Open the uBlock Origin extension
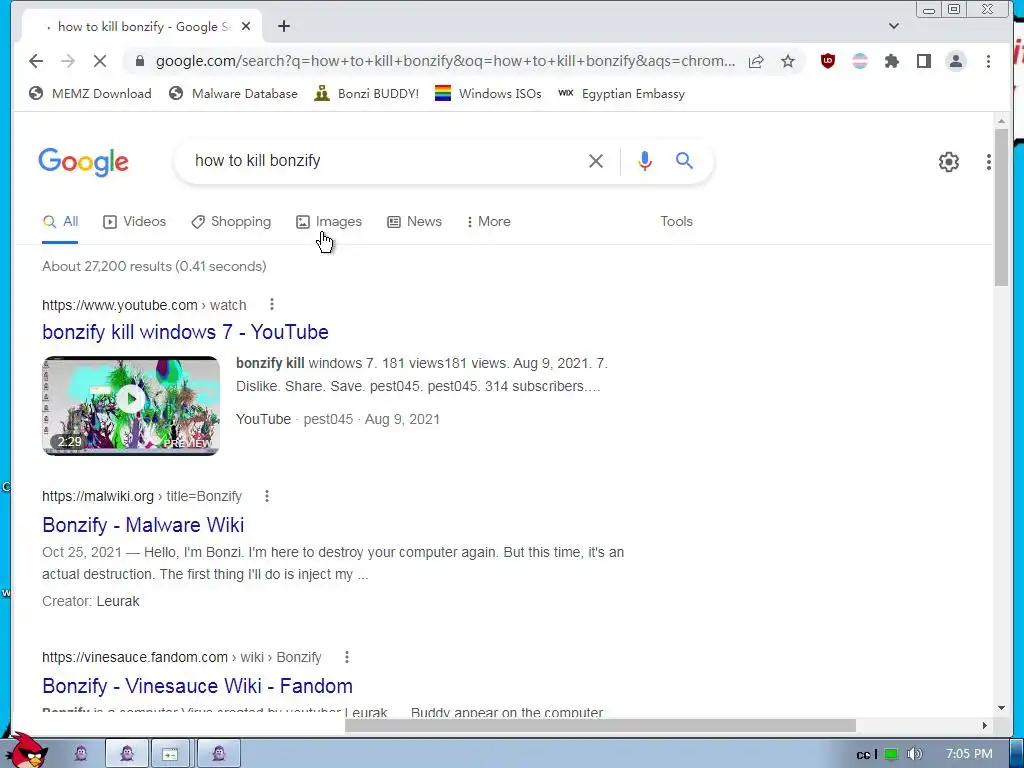 pos(827,61)
